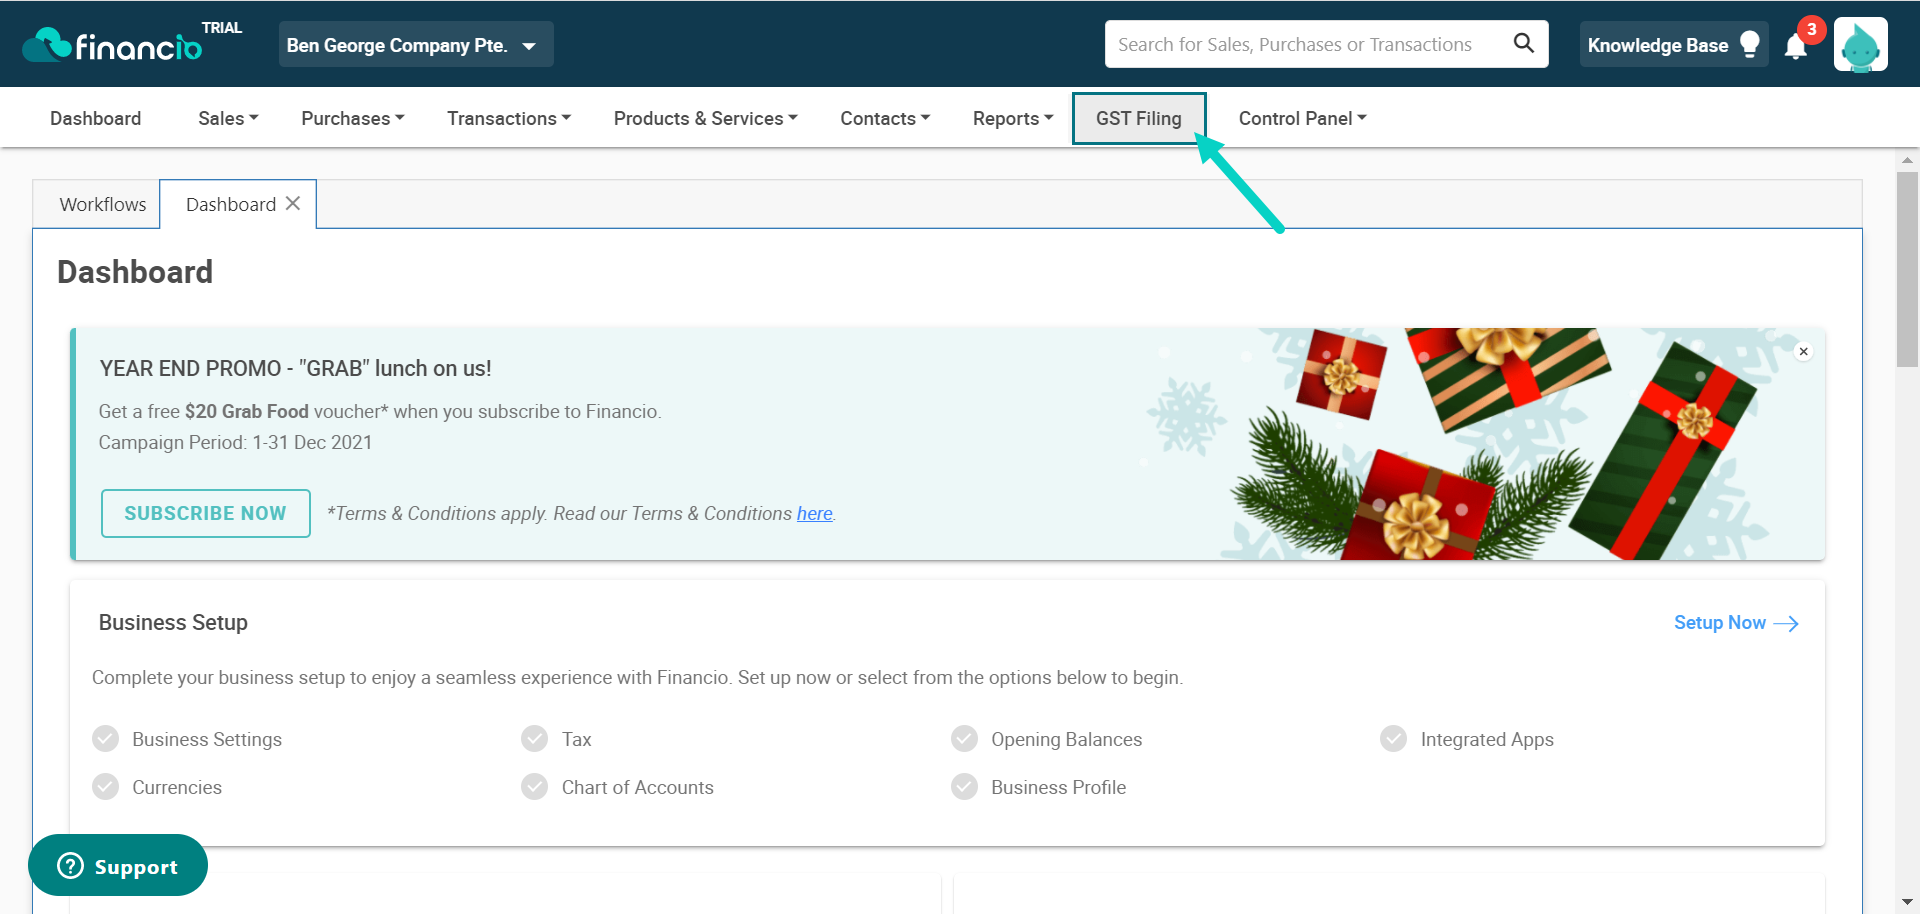1920x914 pixels.
Task: Click the Financio logo
Action: [112, 45]
